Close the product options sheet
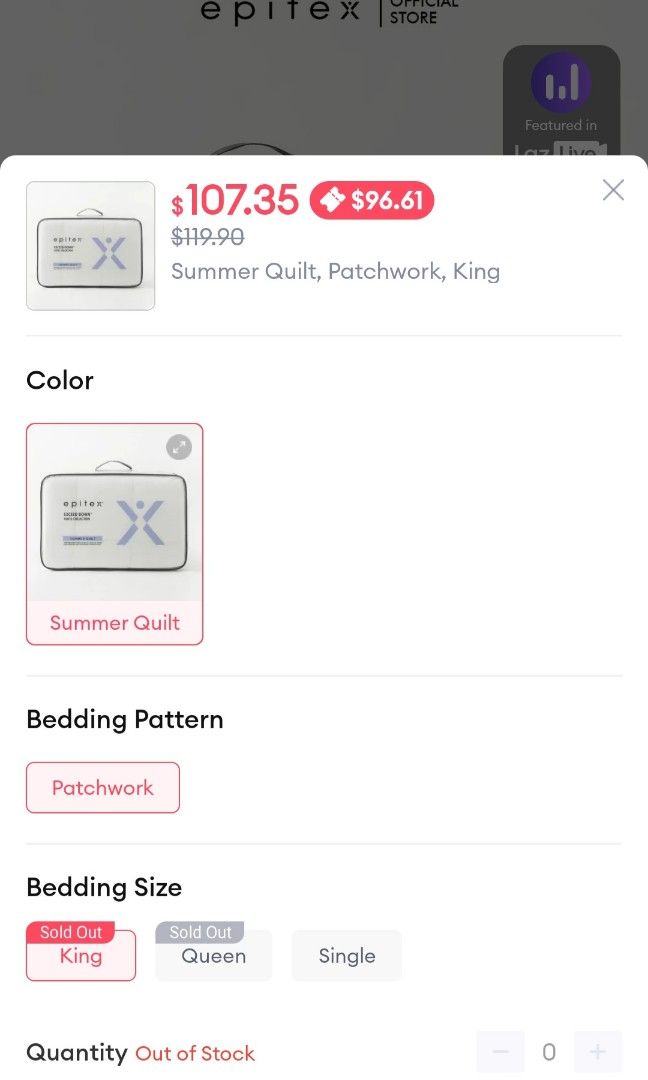The width and height of the screenshot is (648, 1080). pyautogui.click(x=613, y=189)
